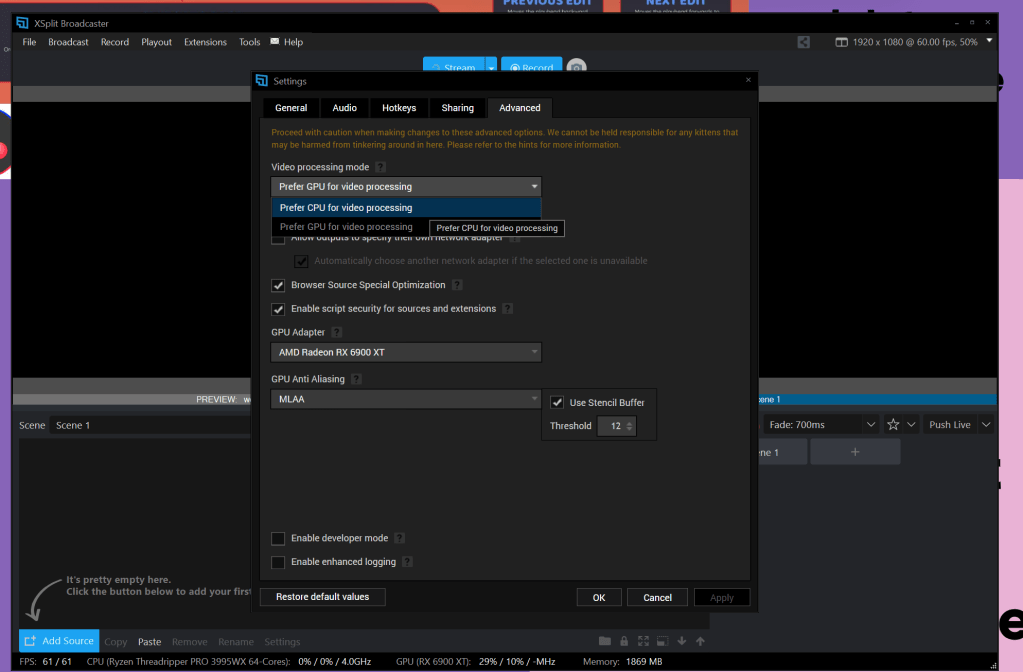Switch to the Audio tab

(344, 108)
